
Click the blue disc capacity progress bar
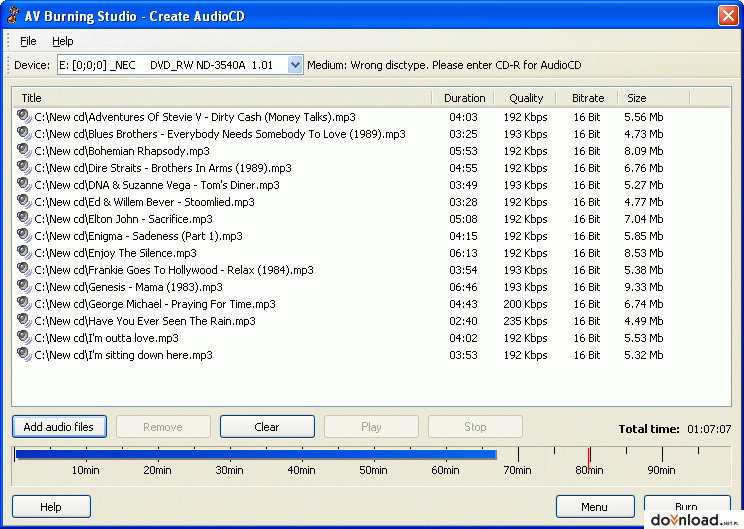pyautogui.click(x=256, y=455)
